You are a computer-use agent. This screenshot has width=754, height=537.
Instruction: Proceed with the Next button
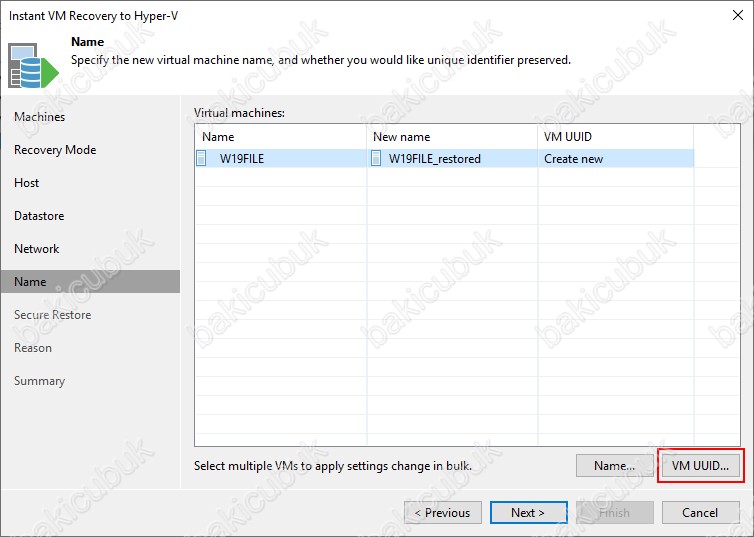pyautogui.click(x=528, y=512)
